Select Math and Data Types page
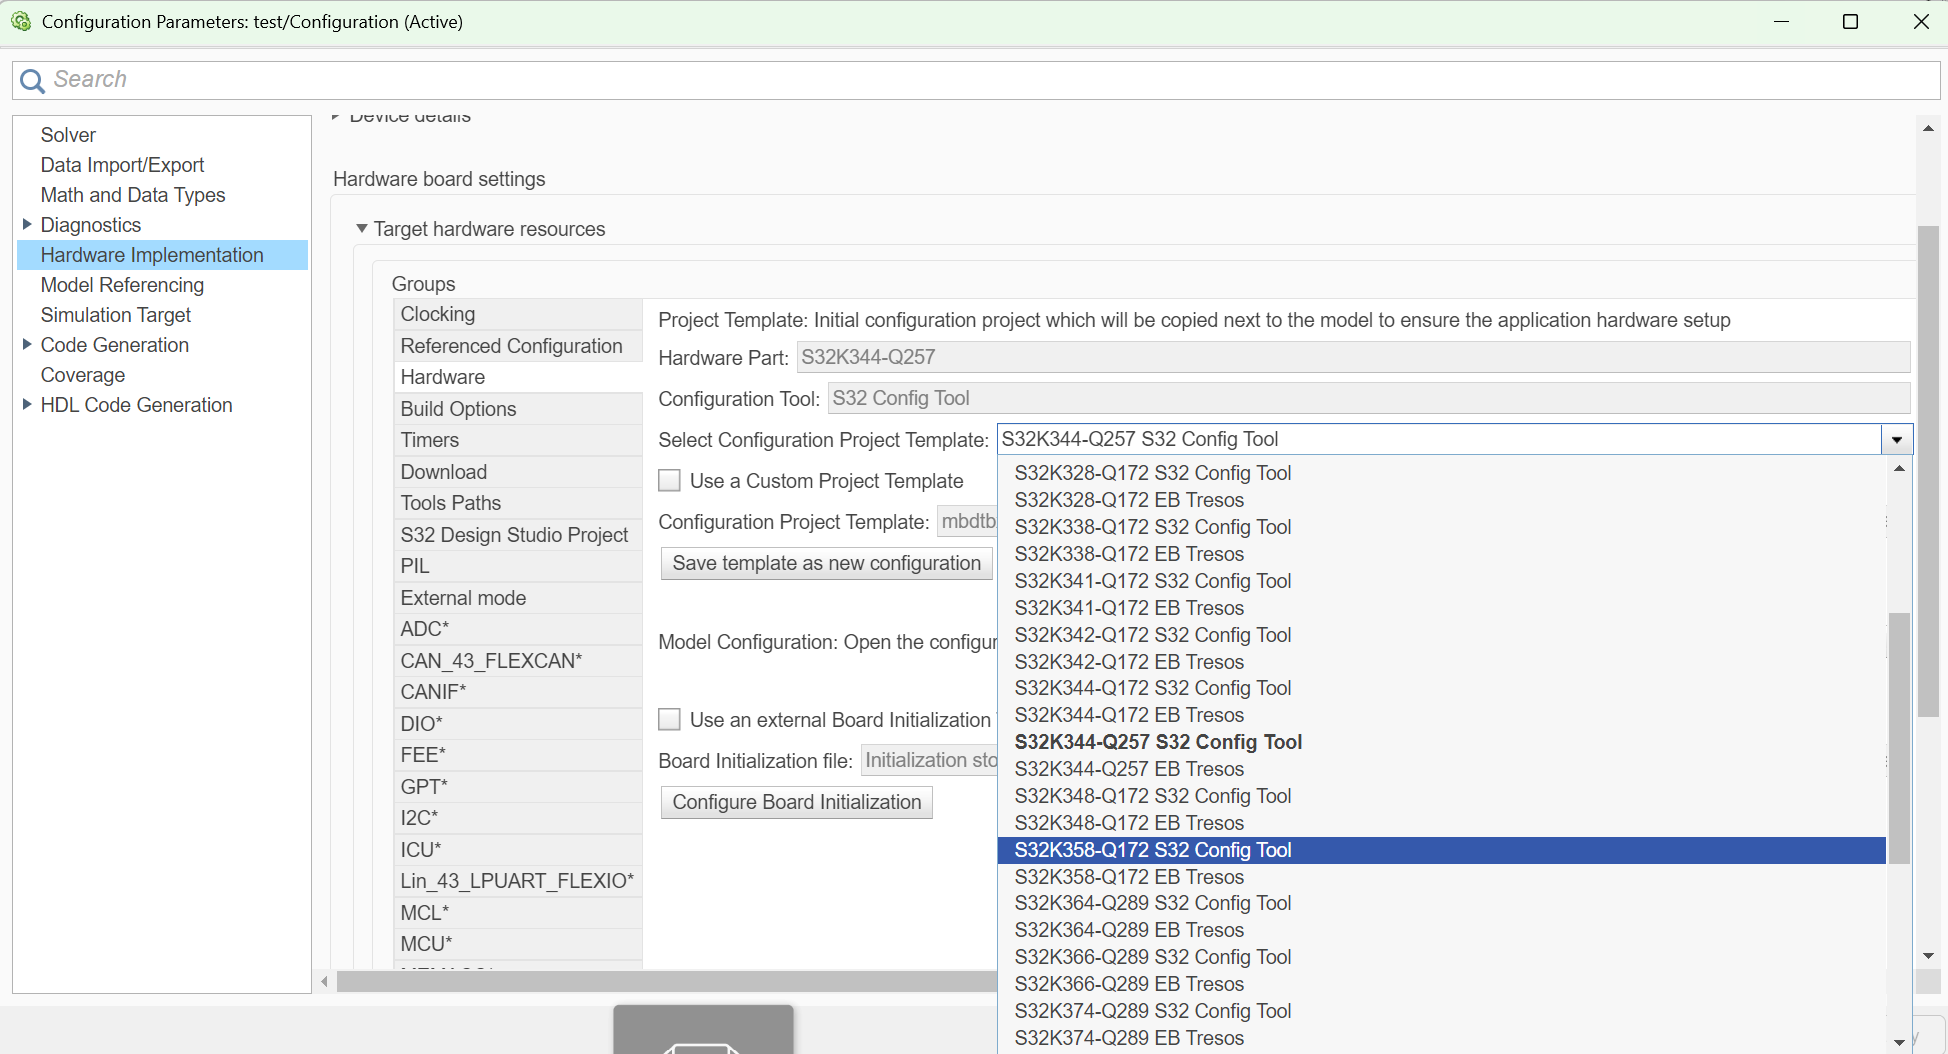Viewport: 1948px width, 1054px height. (133, 195)
